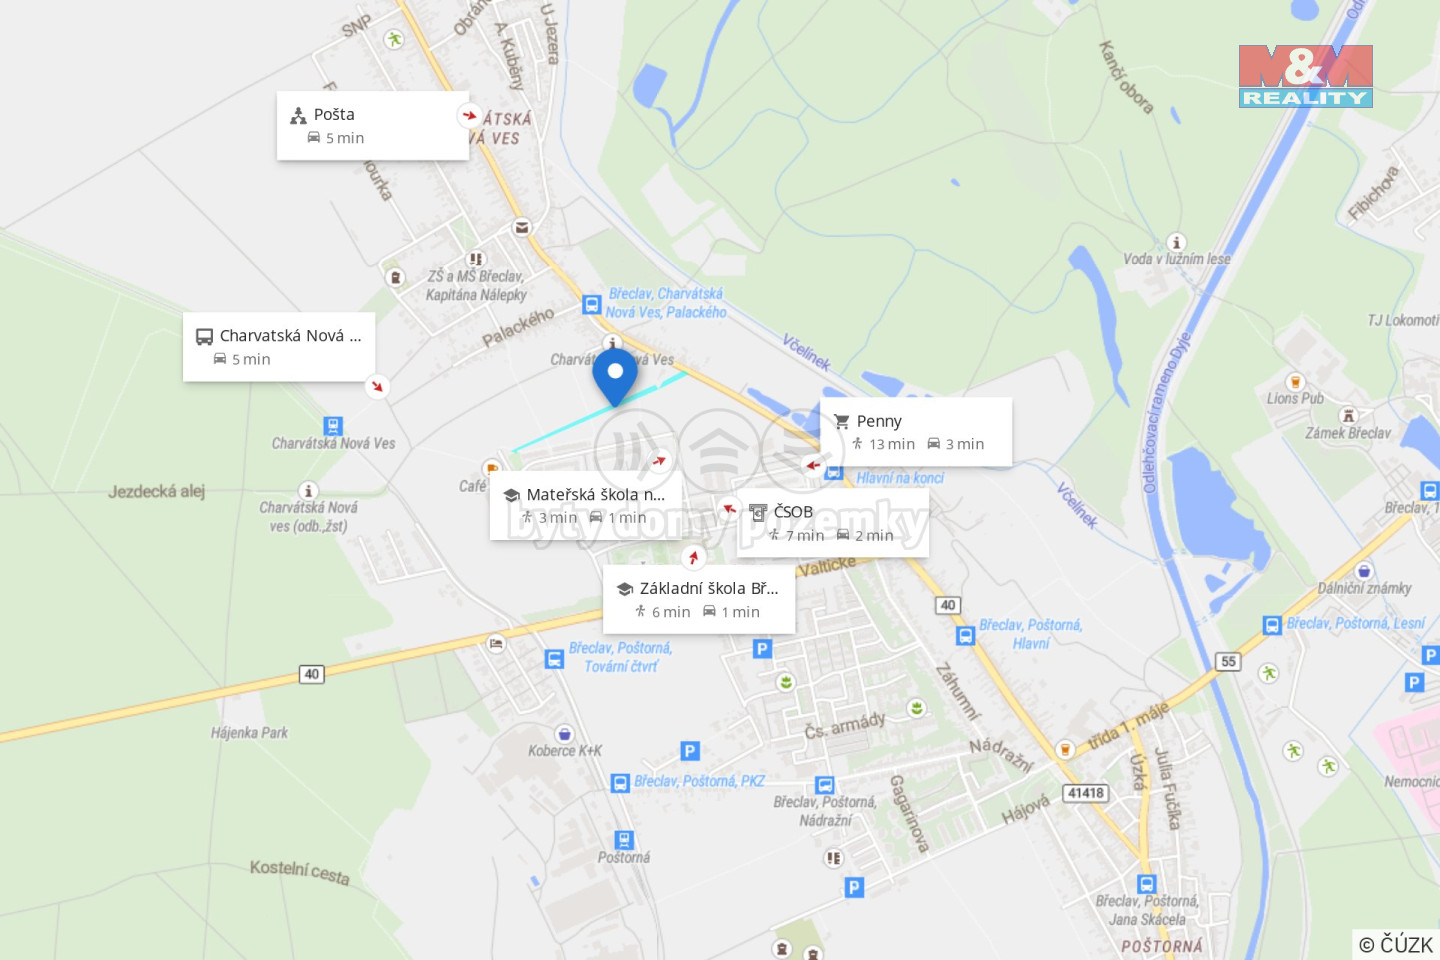
Task: Select Voda v lužním lese info icon
Action: click(1177, 242)
